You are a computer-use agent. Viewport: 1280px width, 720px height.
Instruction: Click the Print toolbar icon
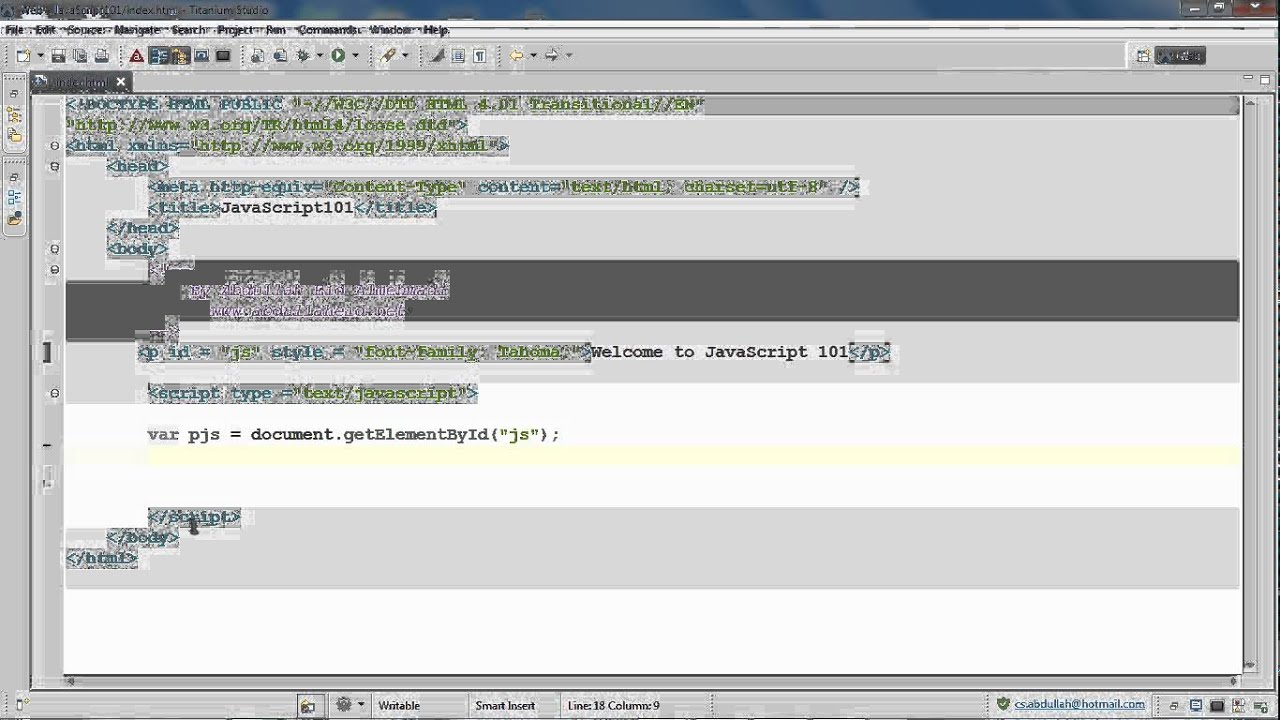(102, 56)
